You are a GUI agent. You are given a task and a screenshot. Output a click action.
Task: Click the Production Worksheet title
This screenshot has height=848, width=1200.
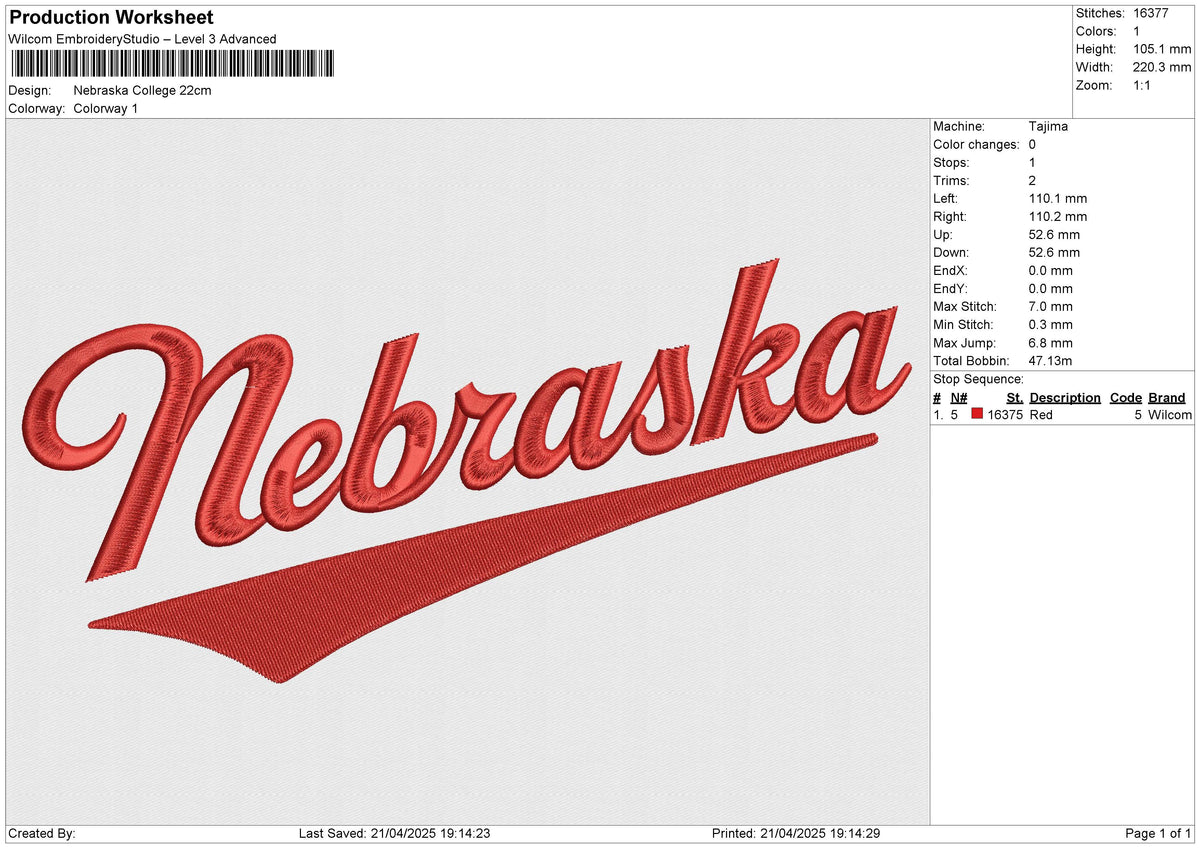tap(111, 18)
